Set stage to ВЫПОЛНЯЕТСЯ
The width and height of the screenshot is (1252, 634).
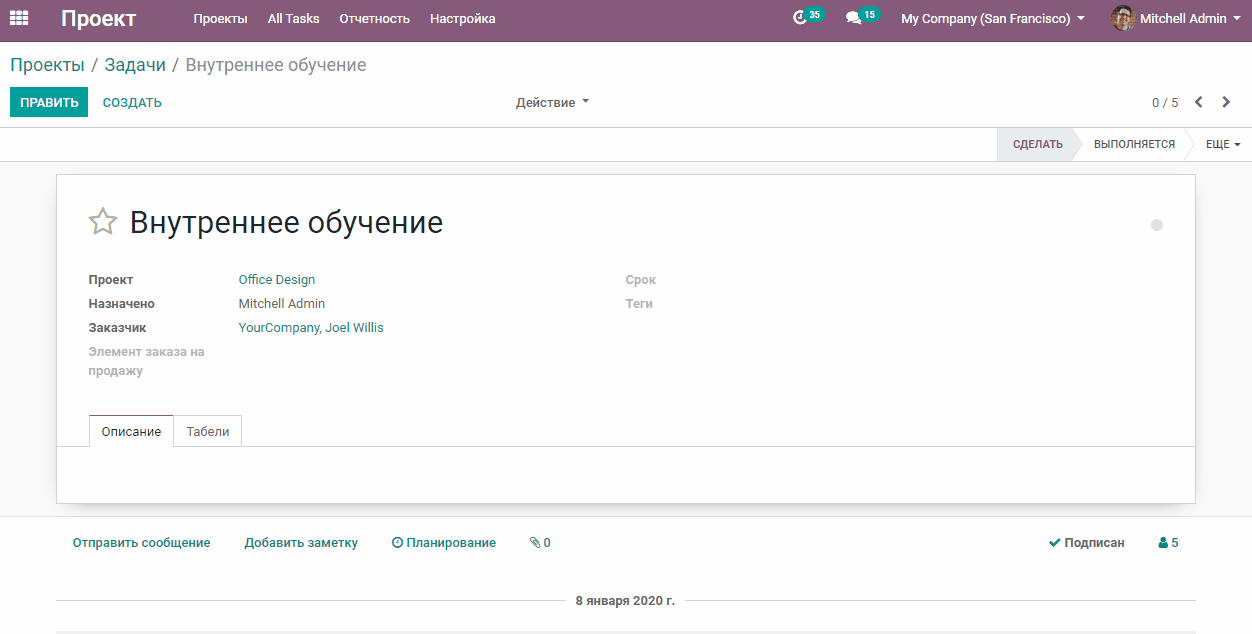1134,145
